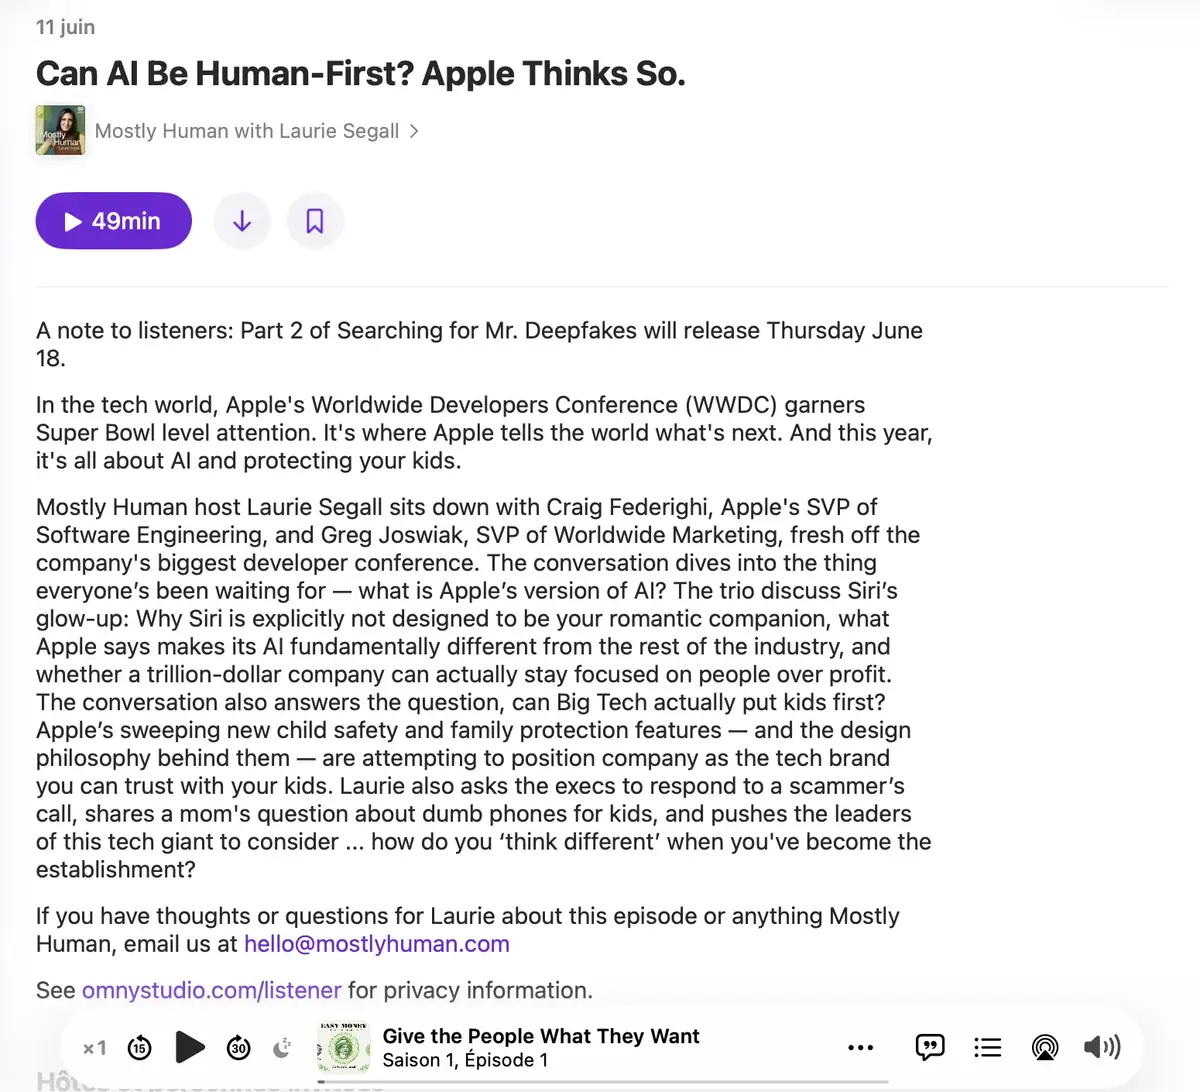Open the Up Next queue list icon
This screenshot has width=1200, height=1092.
(x=988, y=1047)
